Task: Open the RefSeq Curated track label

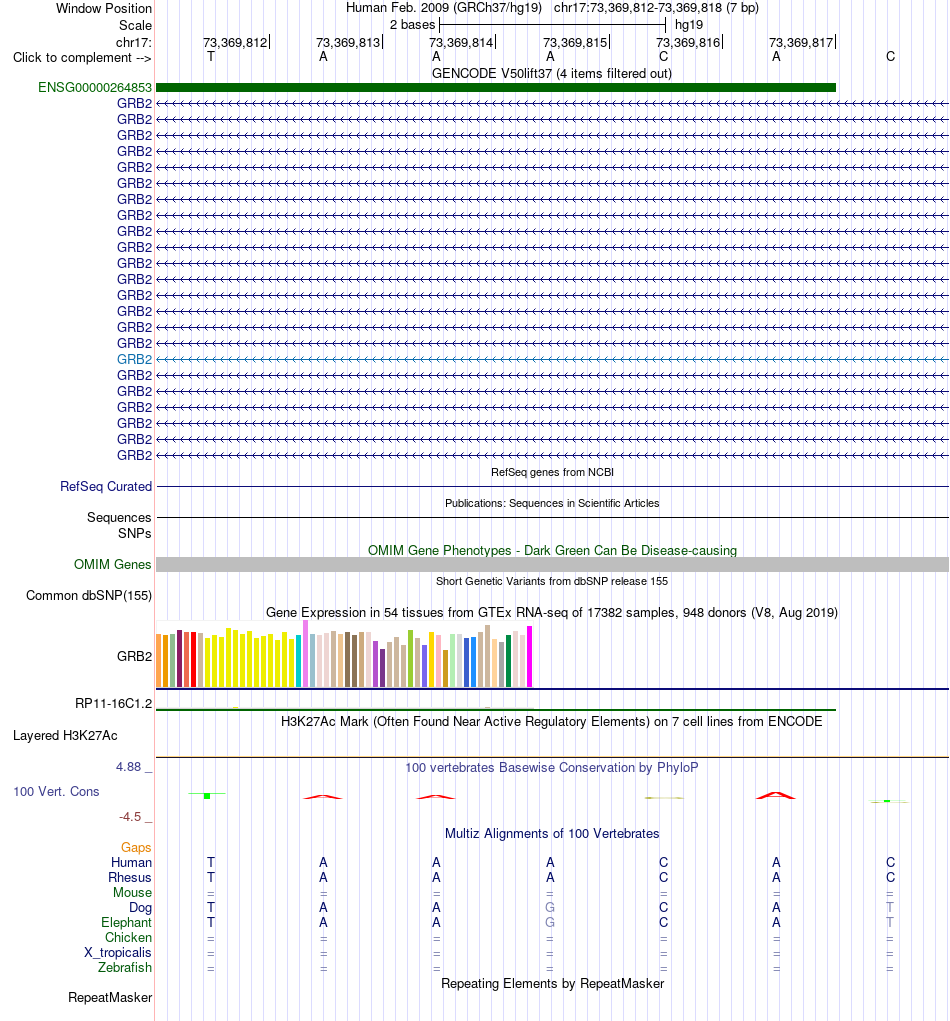Action: point(105,486)
